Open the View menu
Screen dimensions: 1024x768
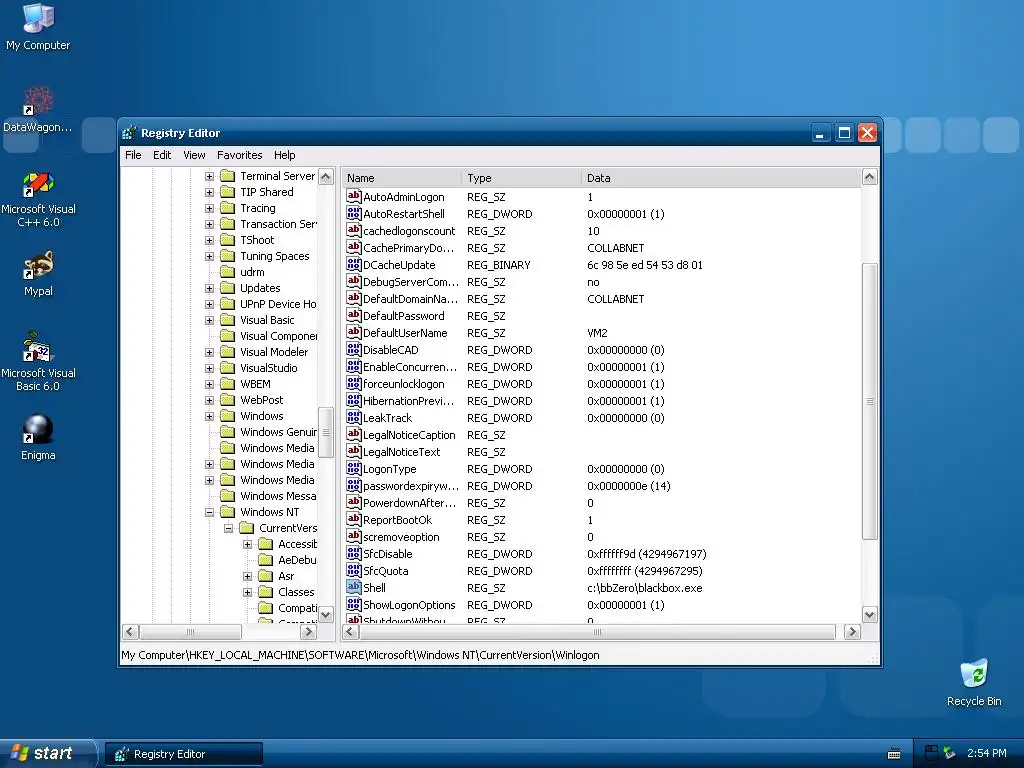point(194,155)
